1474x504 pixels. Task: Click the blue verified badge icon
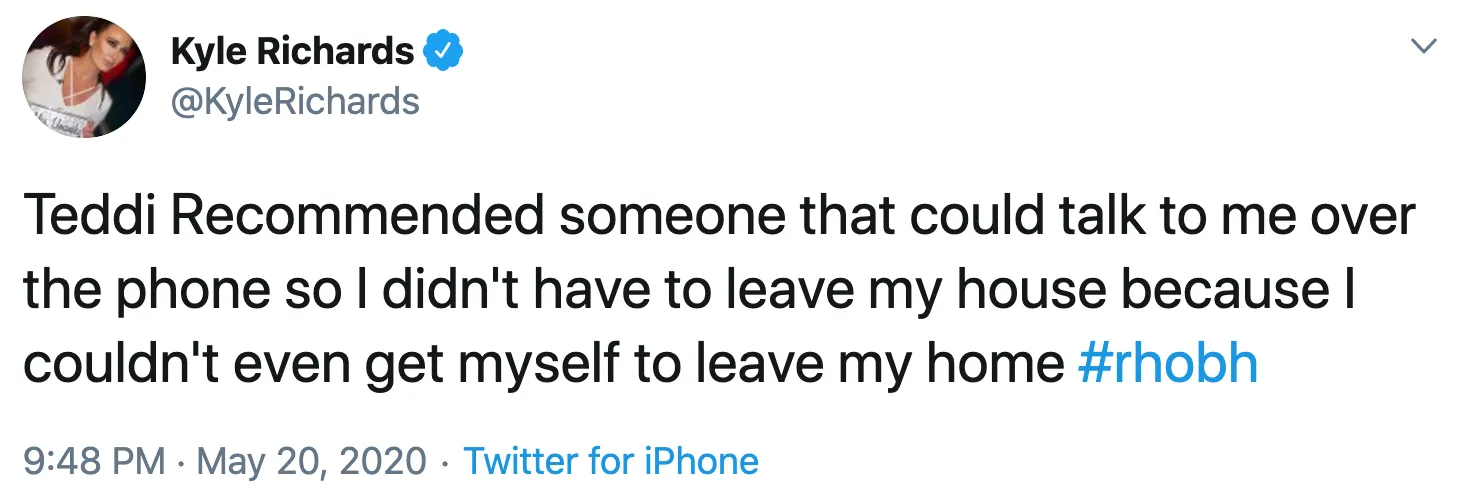444,52
